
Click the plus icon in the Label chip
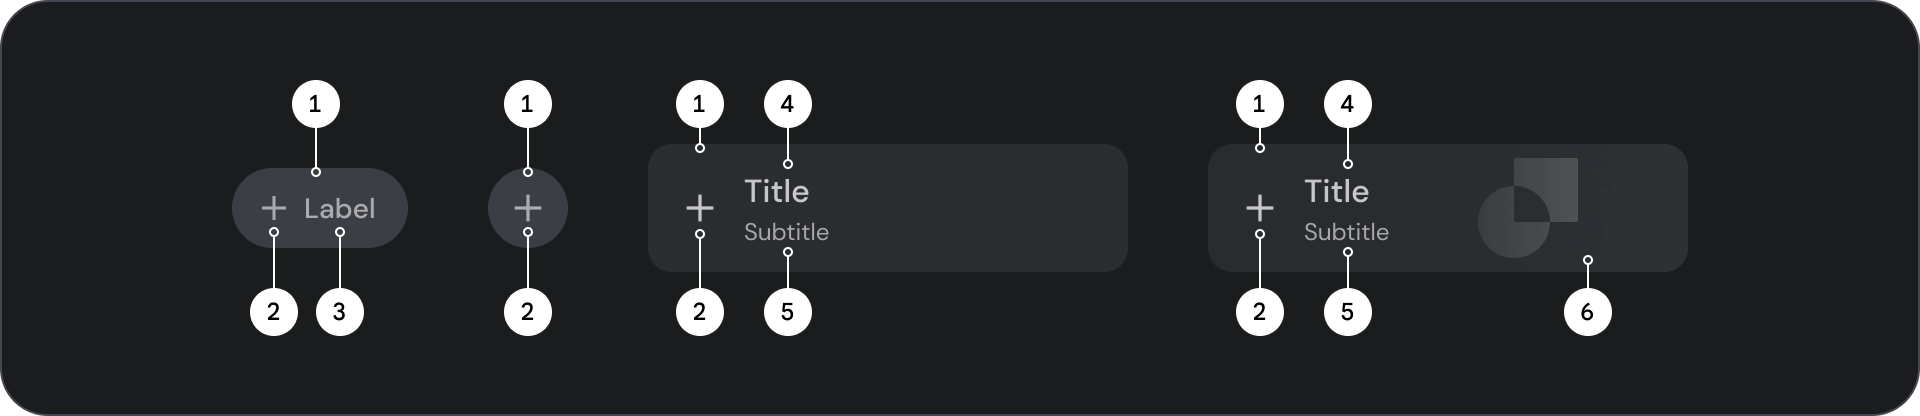pyautogui.click(x=273, y=208)
